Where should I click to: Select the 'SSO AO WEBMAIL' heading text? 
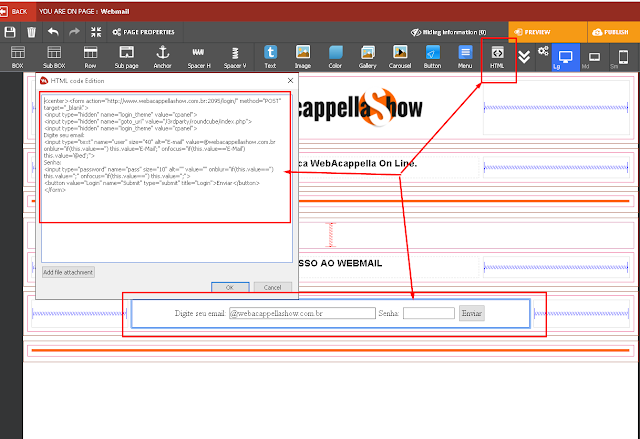[x=340, y=263]
